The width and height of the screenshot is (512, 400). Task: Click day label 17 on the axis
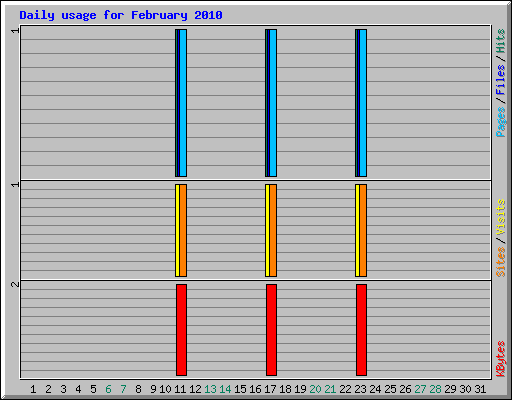tap(270, 389)
